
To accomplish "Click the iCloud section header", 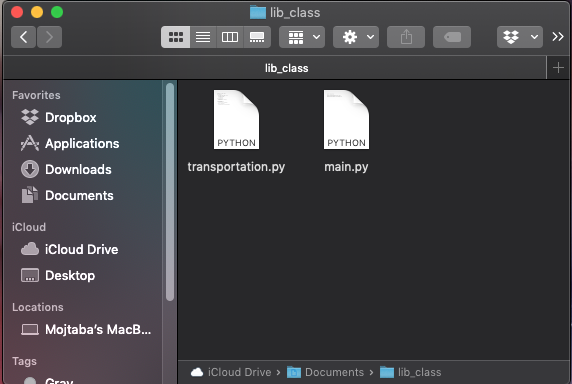I will 29,227.
